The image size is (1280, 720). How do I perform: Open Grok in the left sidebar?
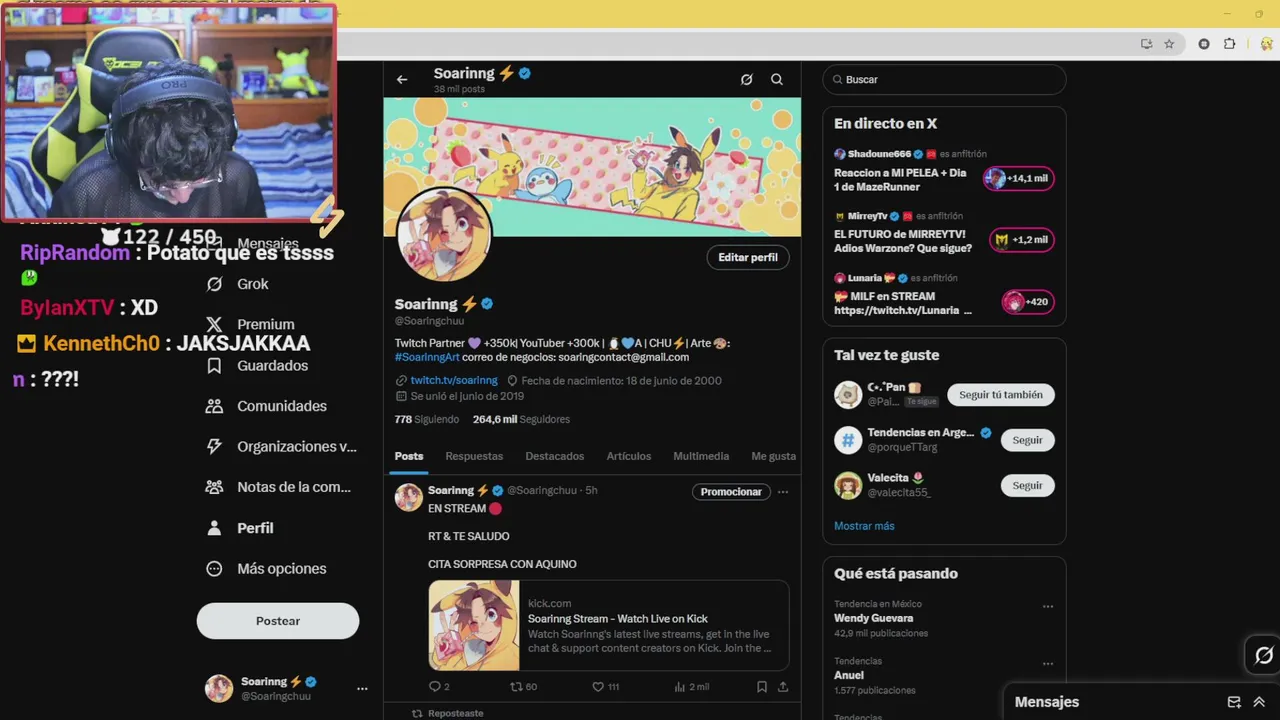point(237,284)
